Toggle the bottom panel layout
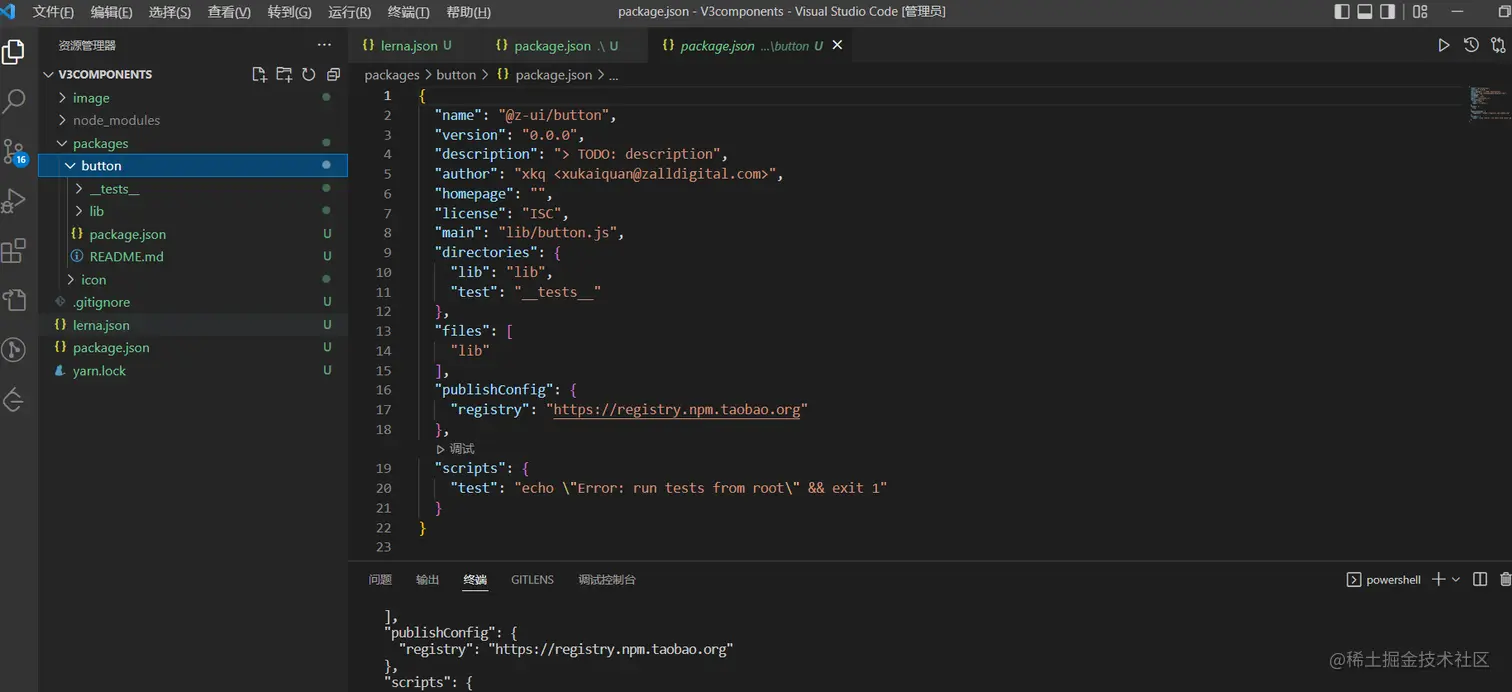Image resolution: width=1512 pixels, height=692 pixels. [1365, 12]
